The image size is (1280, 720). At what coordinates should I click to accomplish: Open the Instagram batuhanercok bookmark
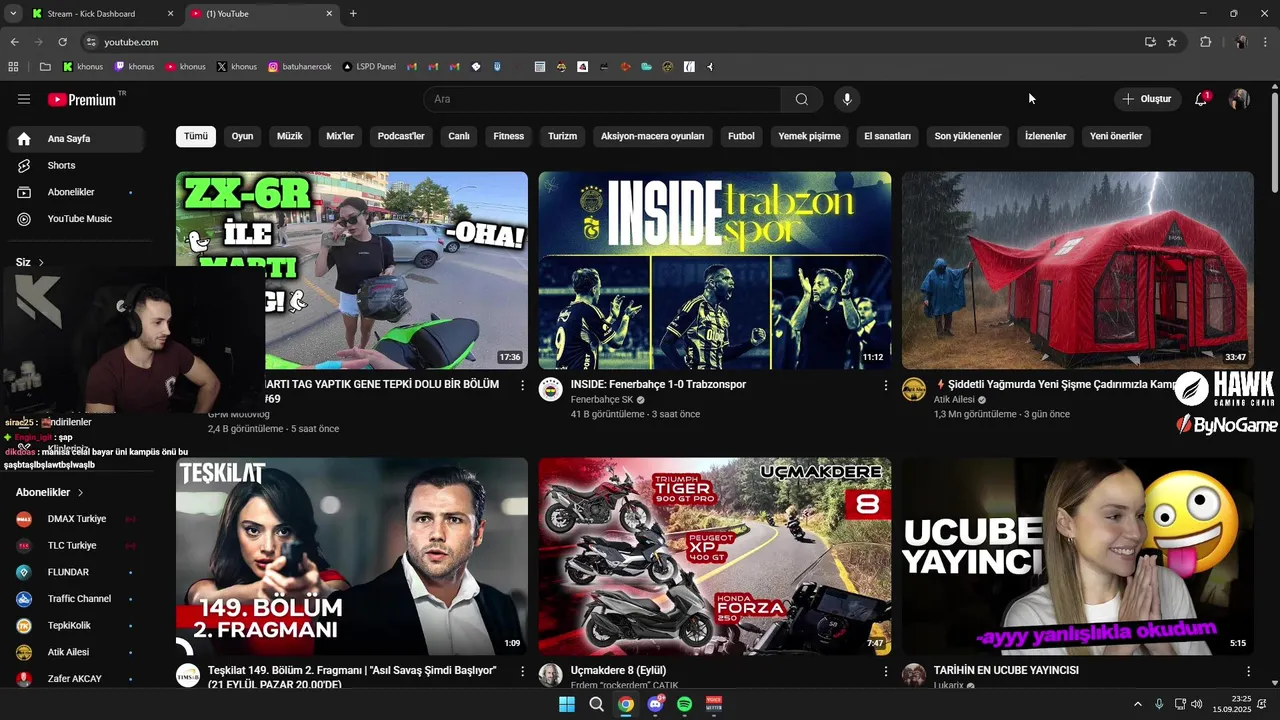301,67
